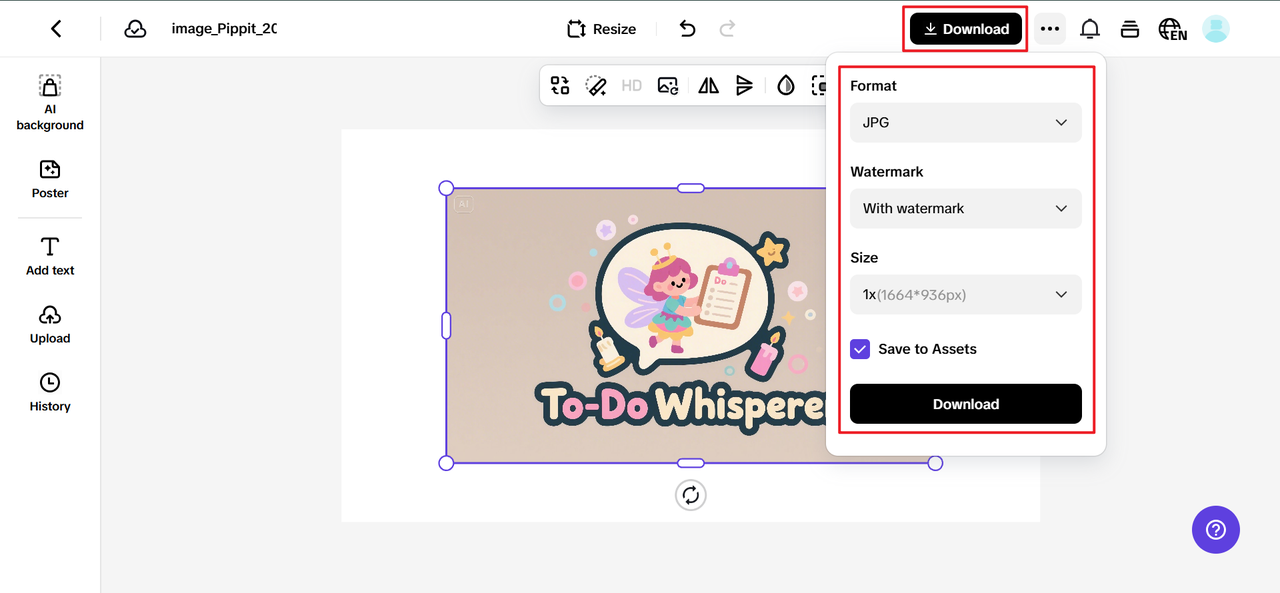Viewport: 1280px width, 593px height.
Task: Open the notifications bell
Action: click(x=1089, y=29)
